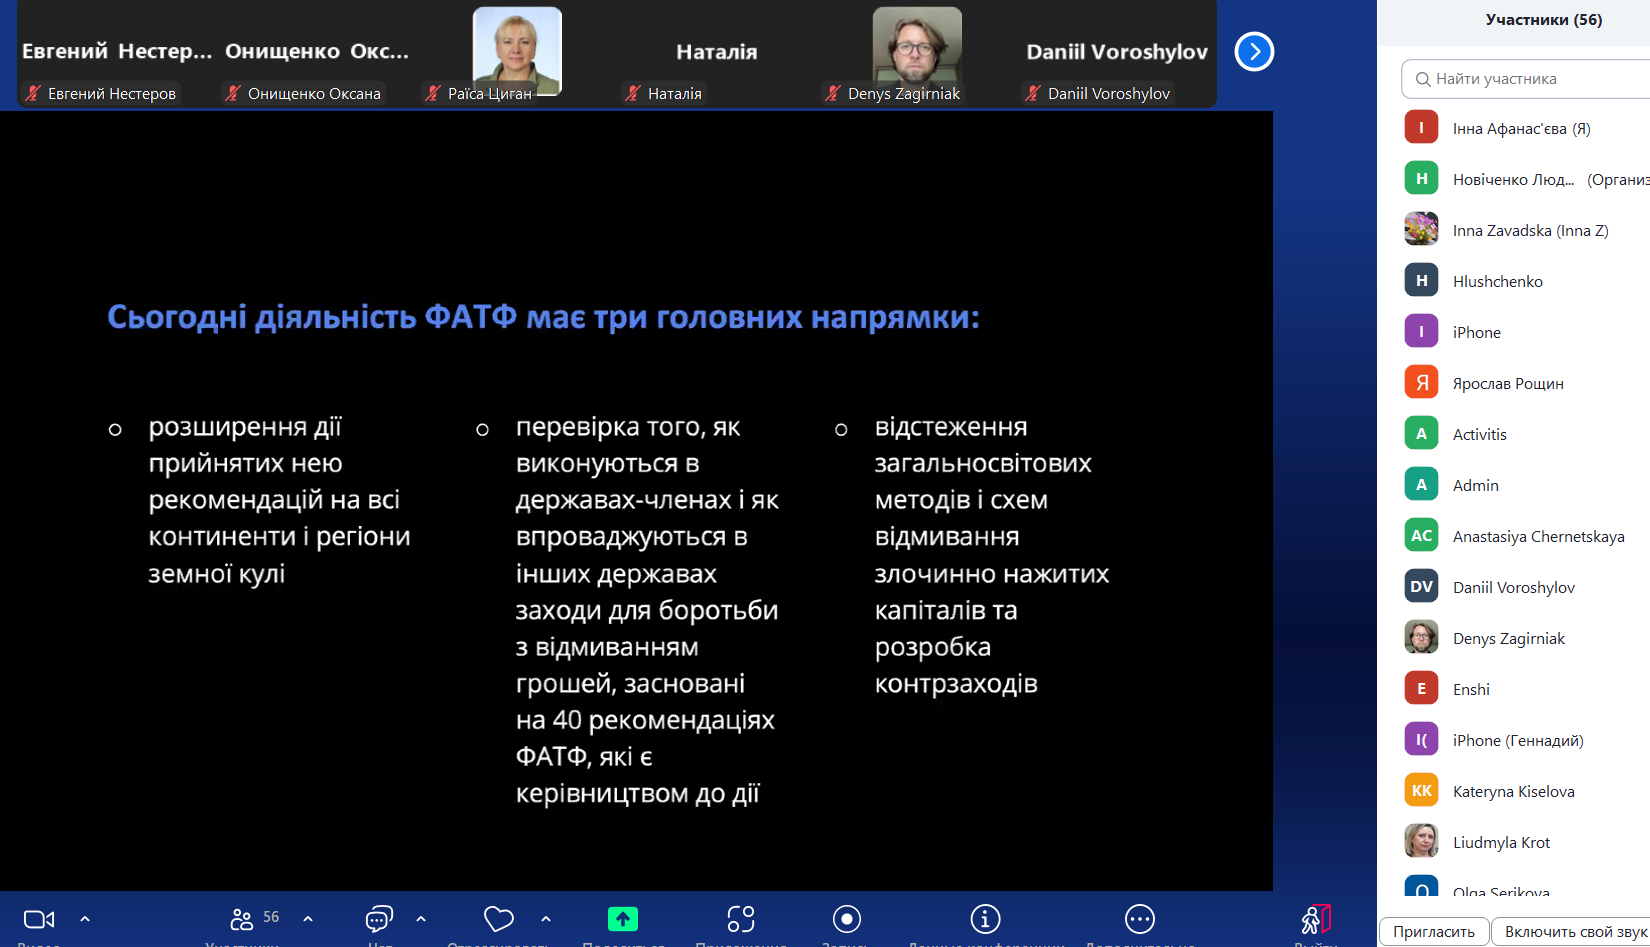Click the video camera icon
Viewport: 1650px width, 947px height.
click(x=39, y=919)
